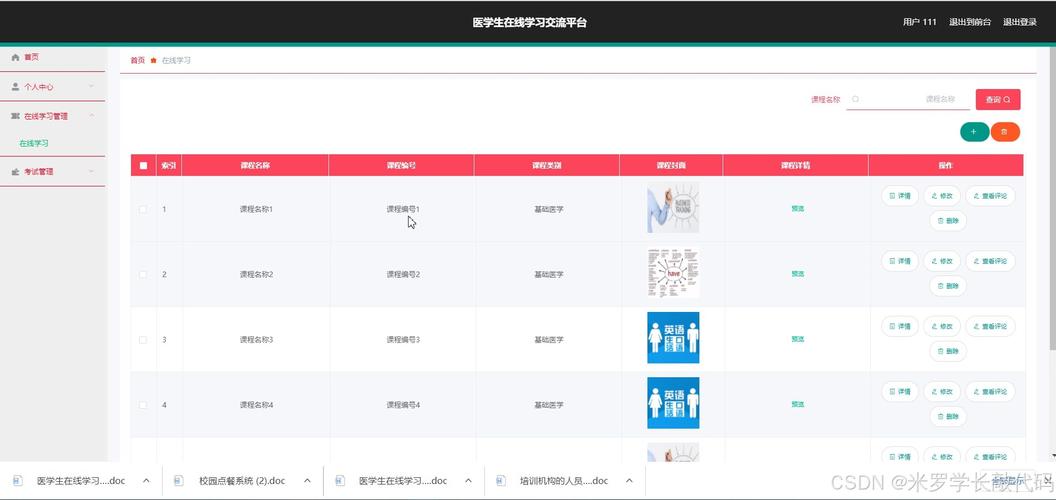Open 校园点餐系统 (2).doc download file icon
Image resolution: width=1056 pixels, height=500 pixels.
click(x=179, y=480)
